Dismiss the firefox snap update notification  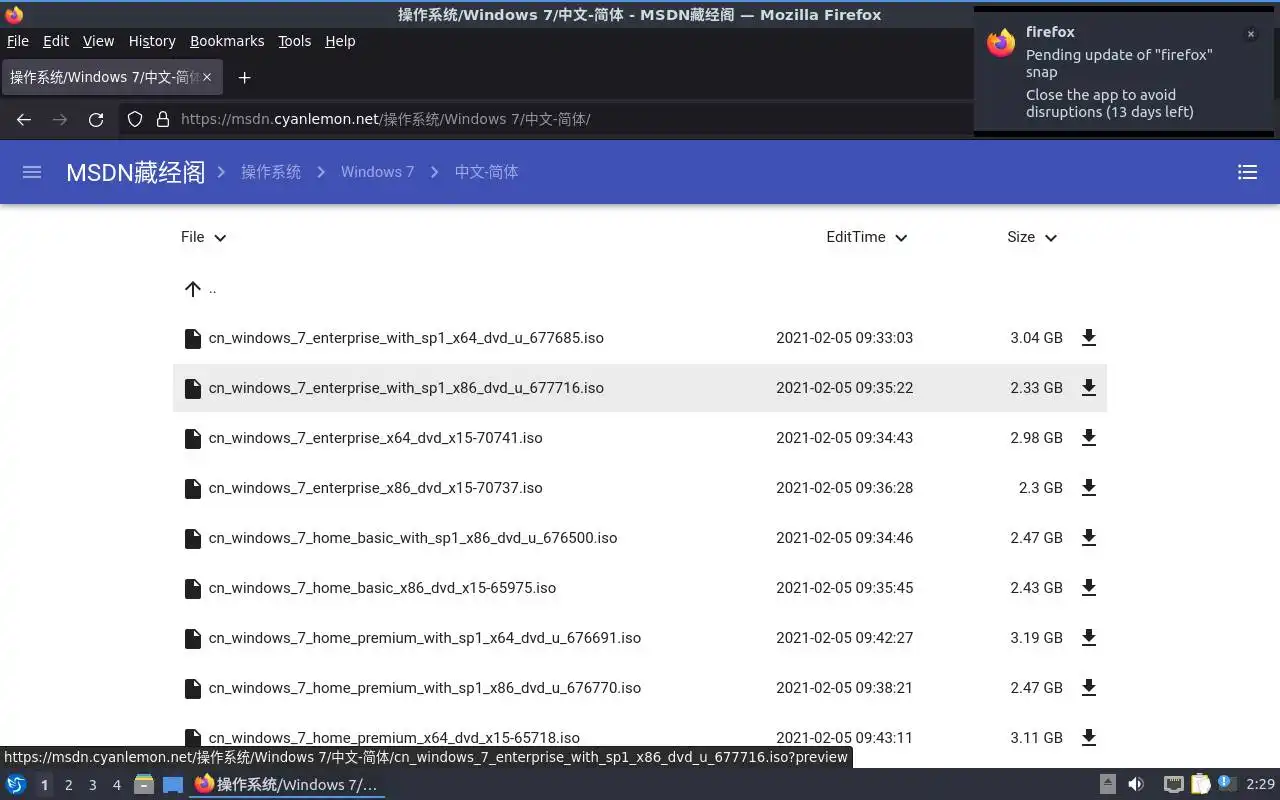[x=1250, y=34]
